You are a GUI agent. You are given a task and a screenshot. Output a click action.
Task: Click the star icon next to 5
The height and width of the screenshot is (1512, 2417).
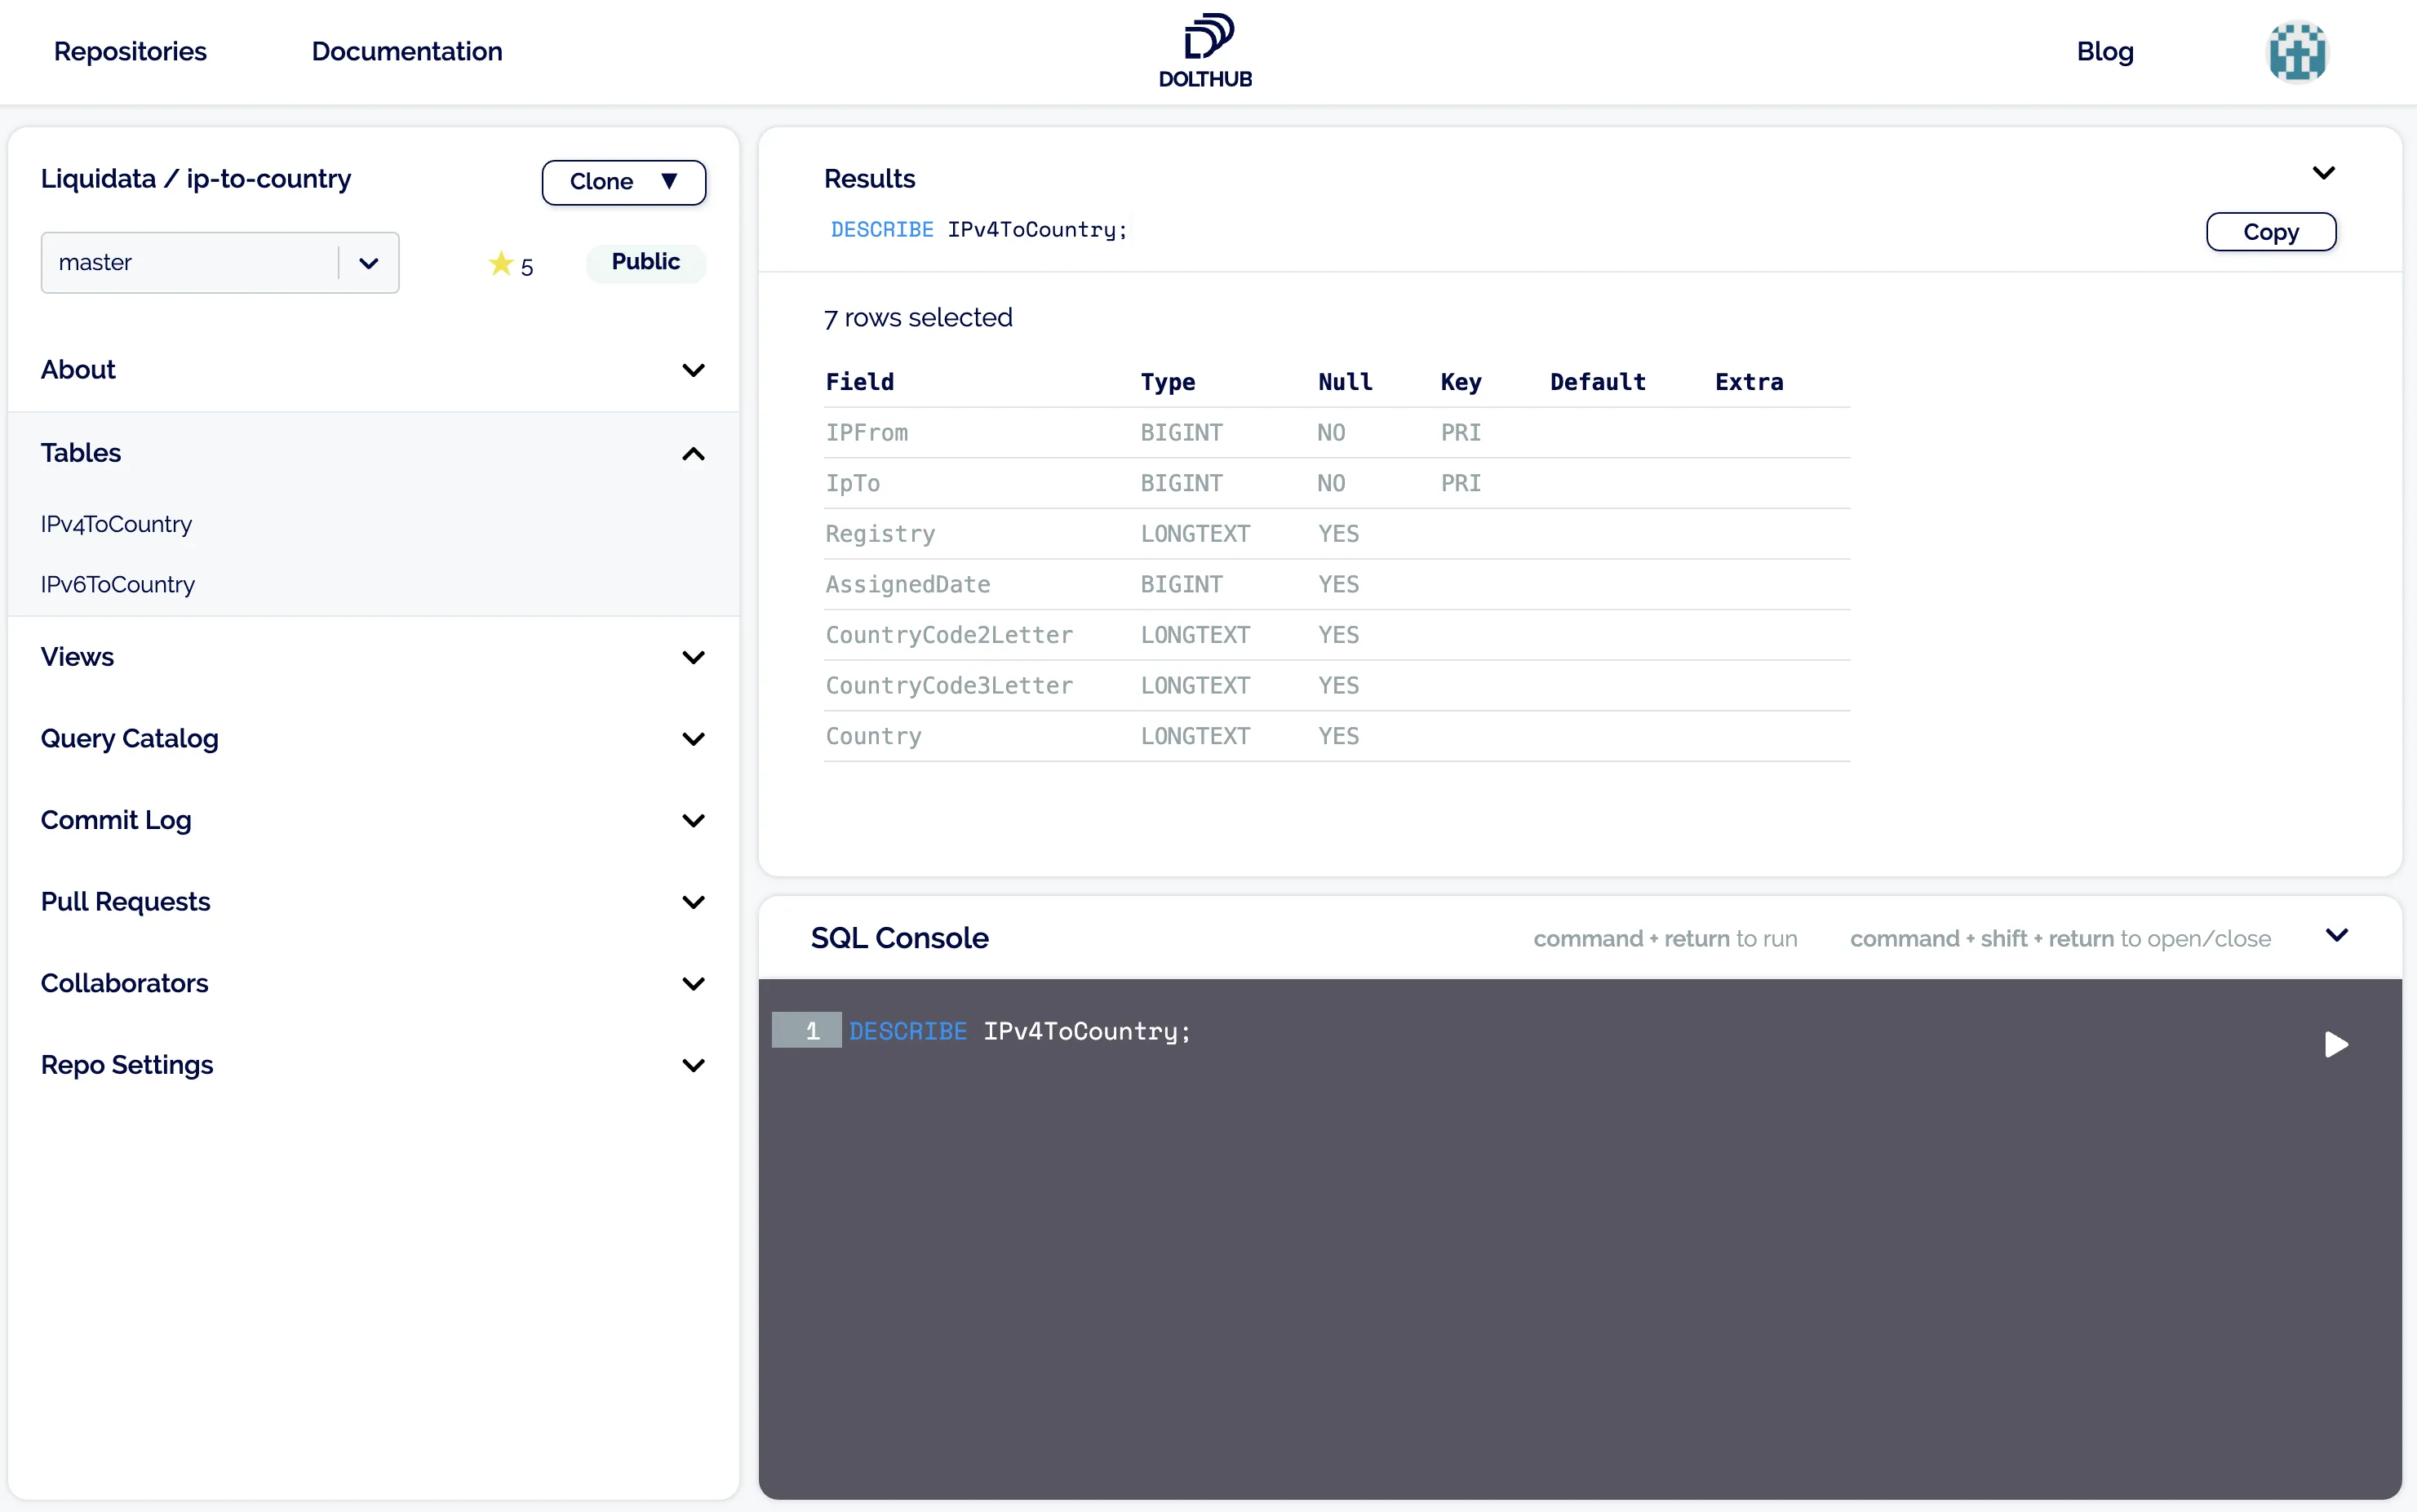(501, 263)
